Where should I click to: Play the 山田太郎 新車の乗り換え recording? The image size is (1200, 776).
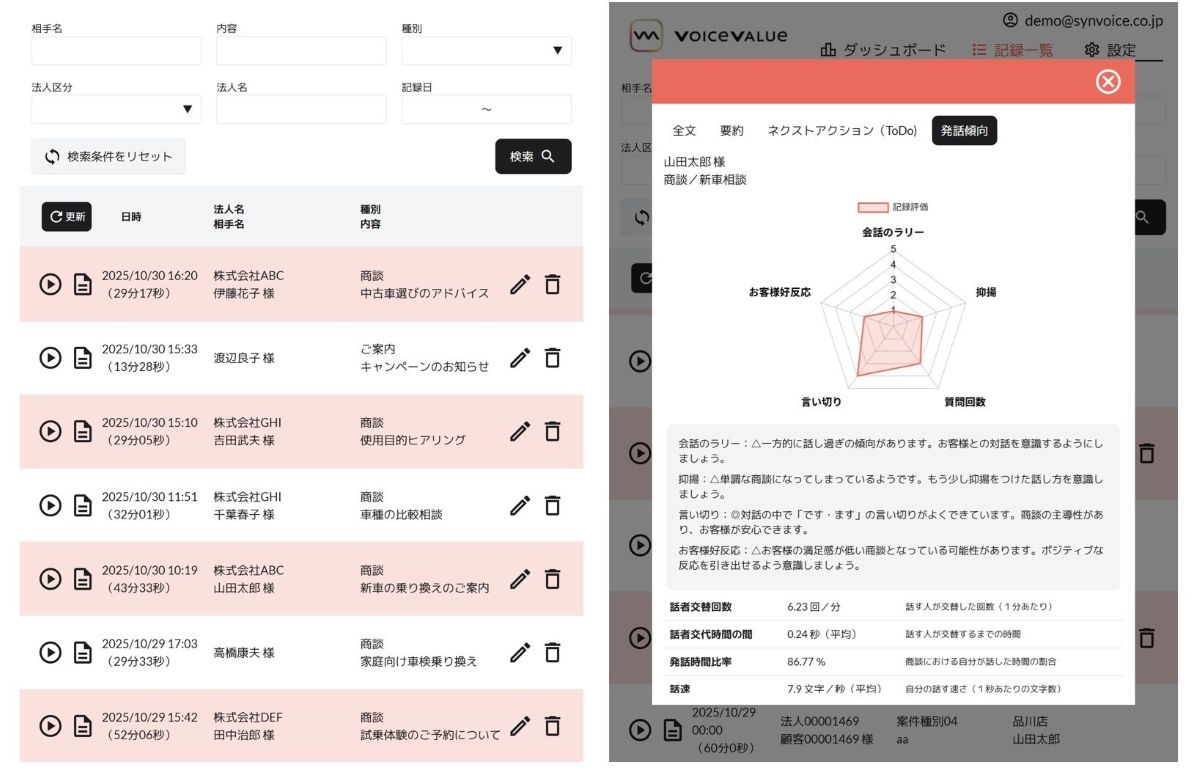tap(50, 579)
